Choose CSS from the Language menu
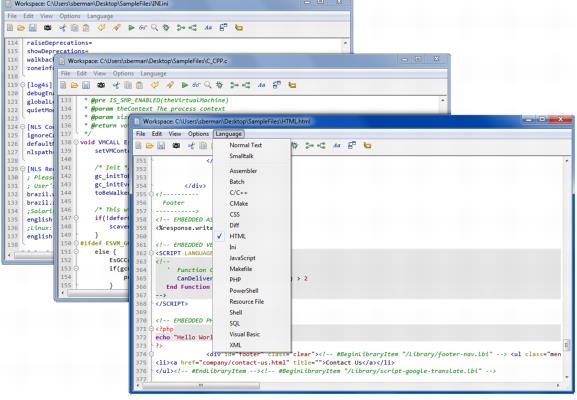This screenshot has height=400, width=577. [252, 215]
